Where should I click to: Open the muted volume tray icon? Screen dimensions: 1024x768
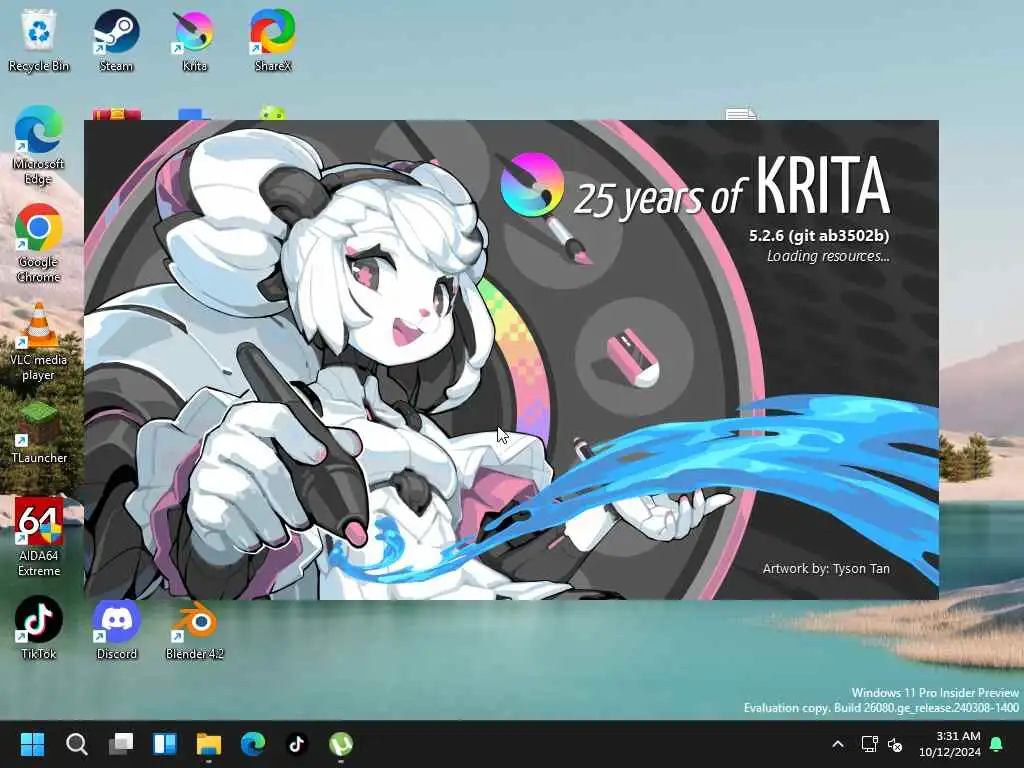pyautogui.click(x=895, y=744)
